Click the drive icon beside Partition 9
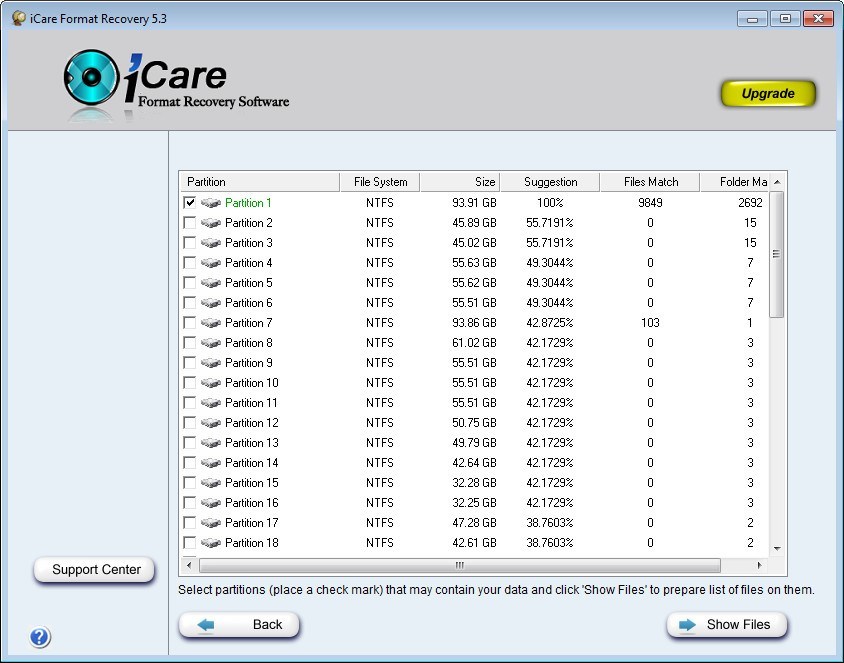Image resolution: width=844 pixels, height=663 pixels. (211, 363)
